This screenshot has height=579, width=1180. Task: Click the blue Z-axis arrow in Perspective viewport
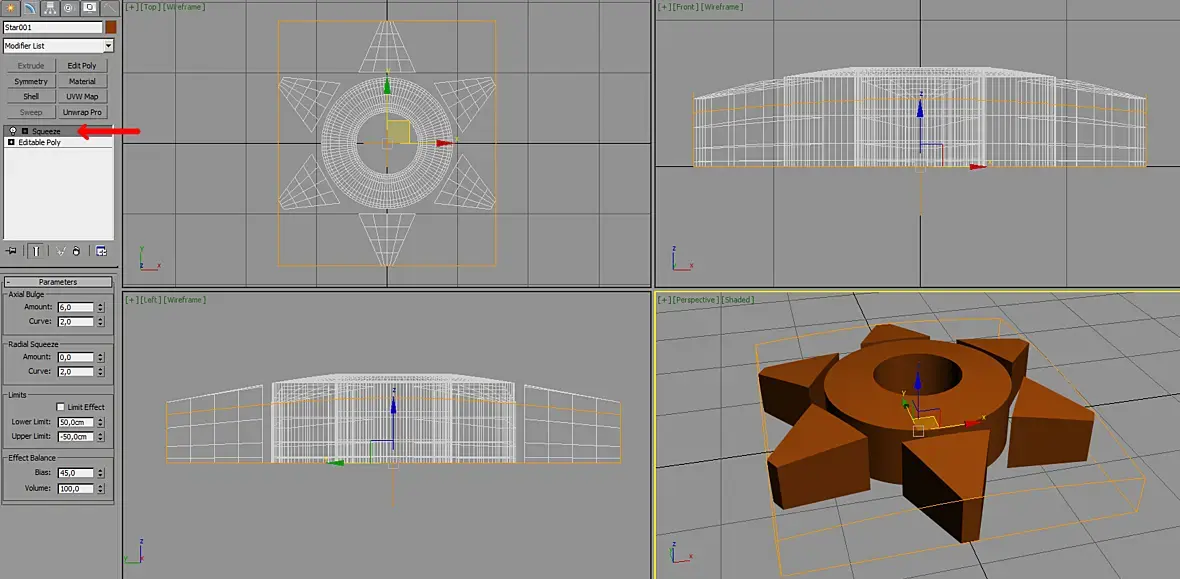click(x=917, y=378)
